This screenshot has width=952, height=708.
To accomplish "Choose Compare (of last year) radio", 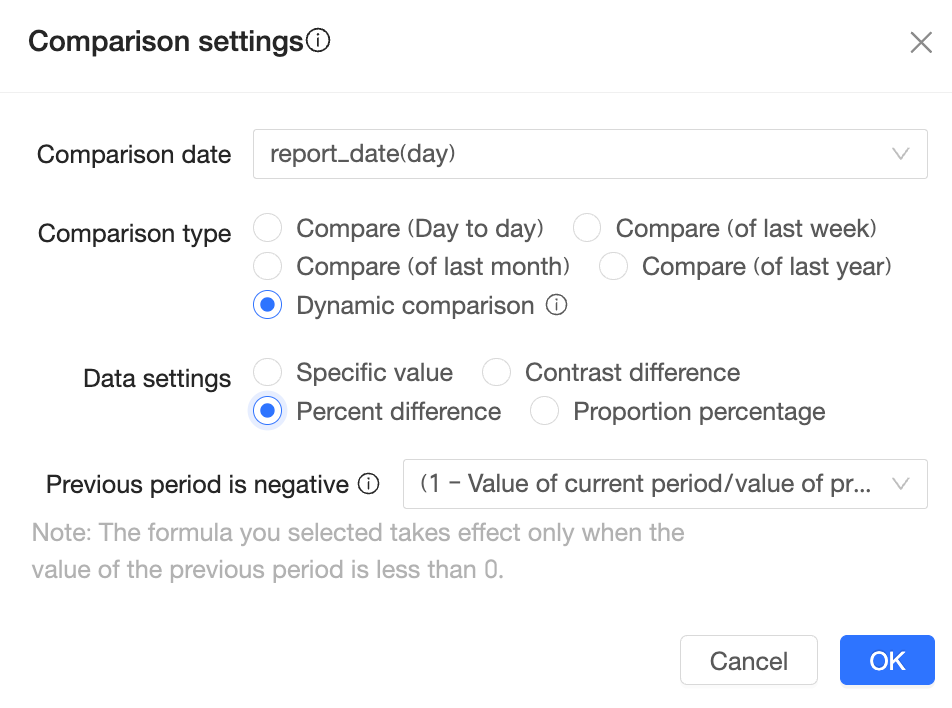I will pos(613,267).
